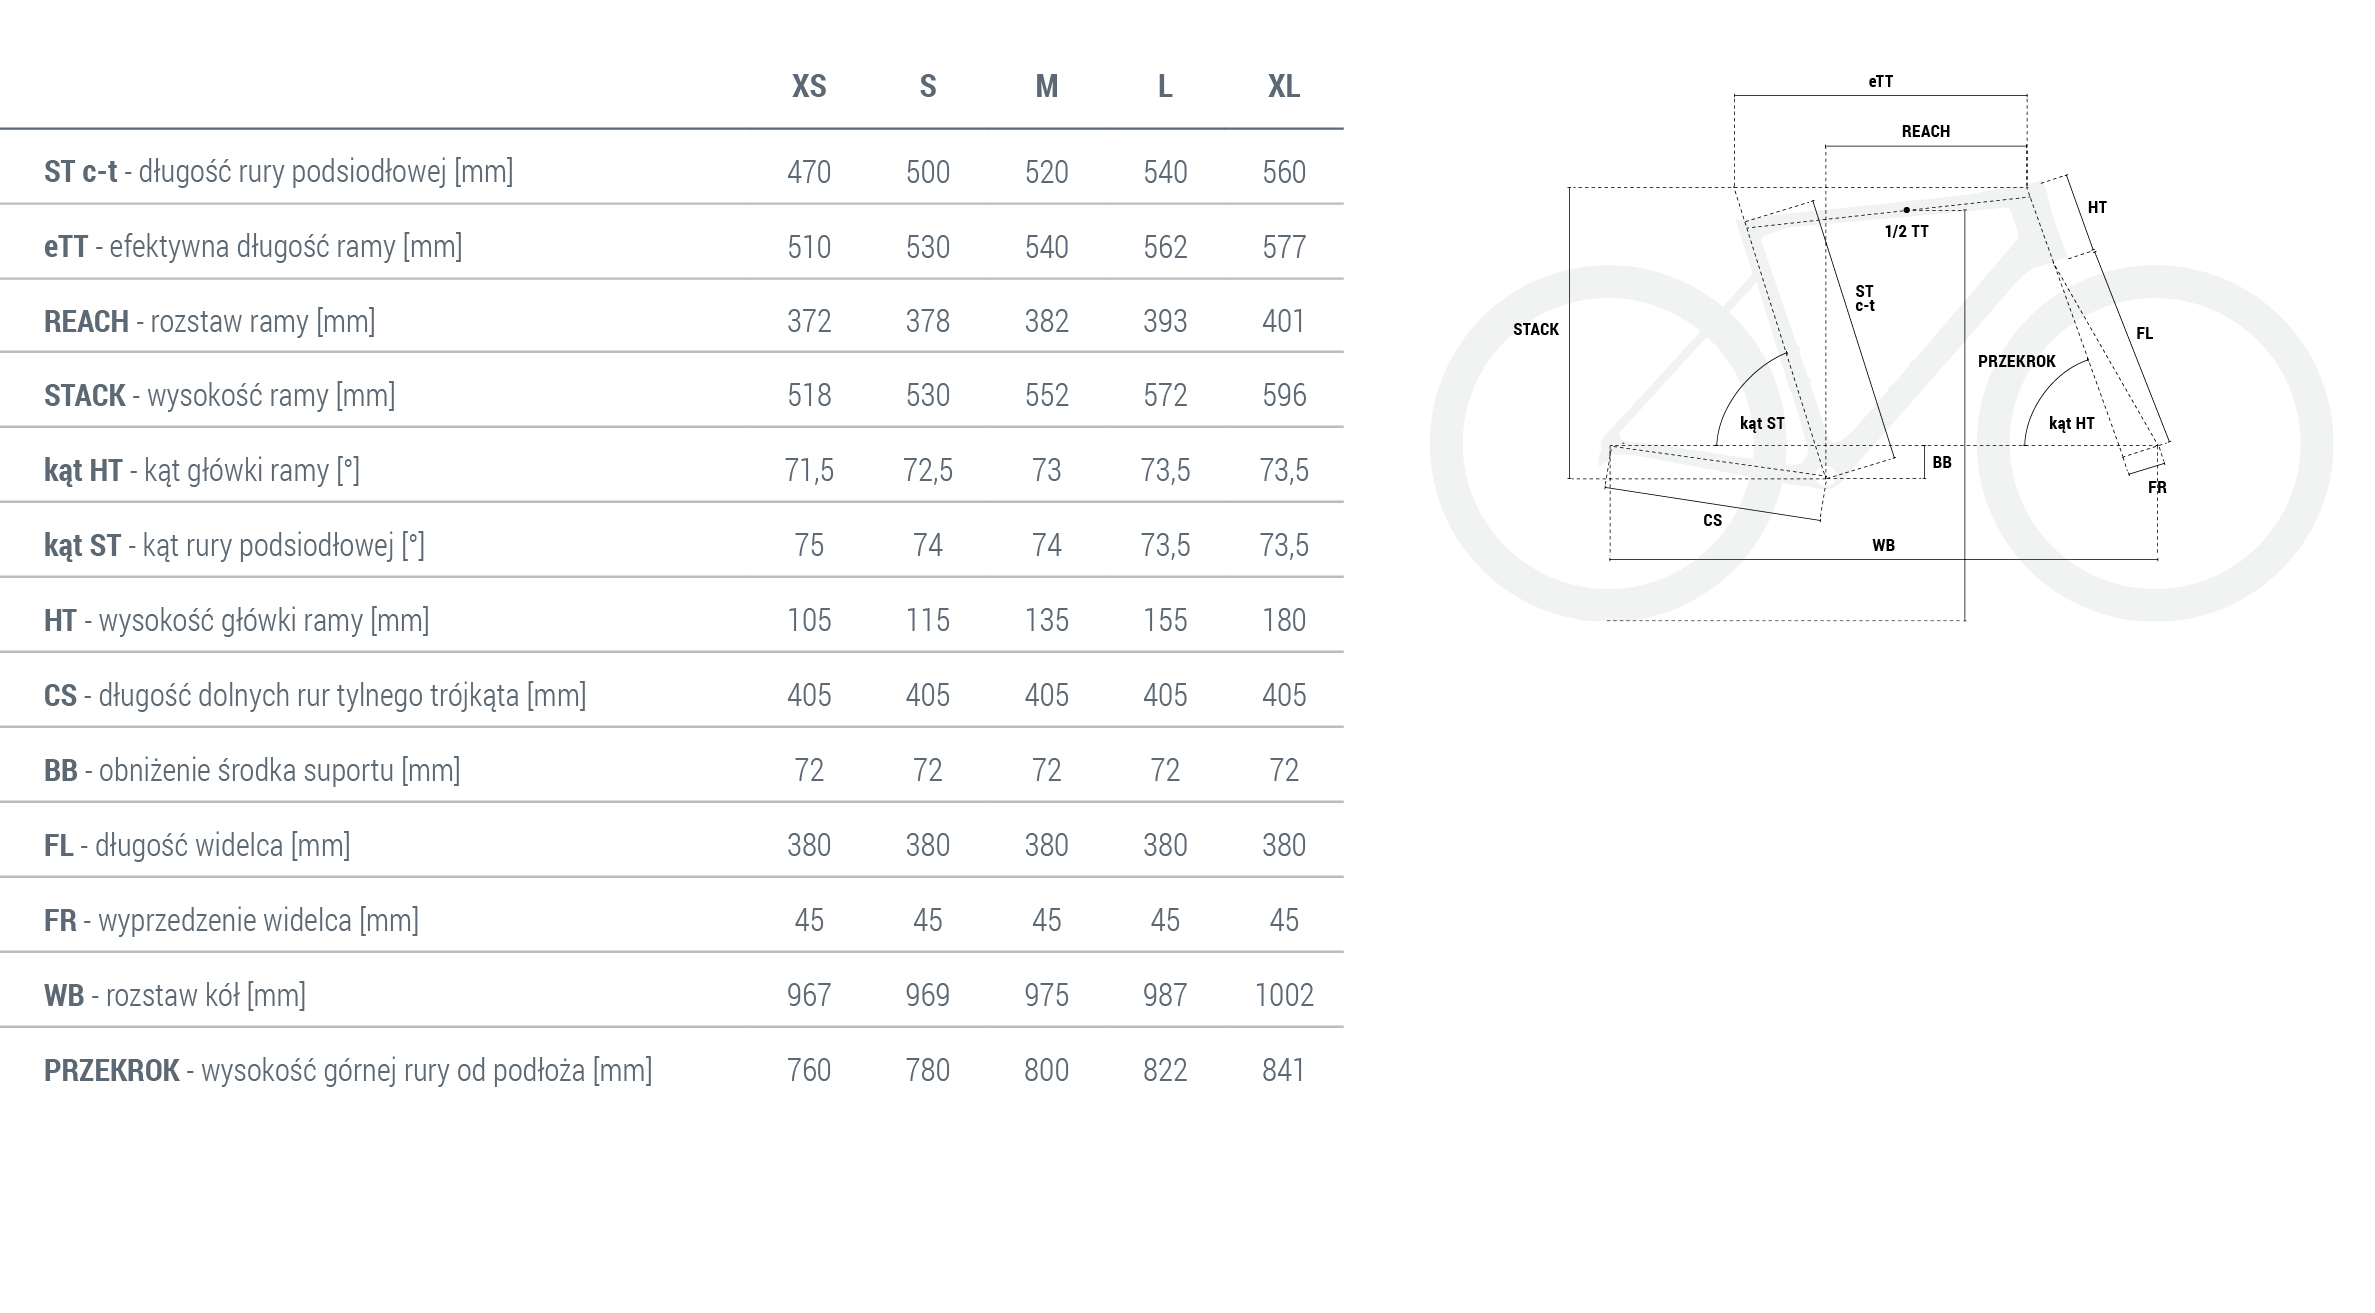Click the WB value 1002 for XL

(x=1284, y=995)
